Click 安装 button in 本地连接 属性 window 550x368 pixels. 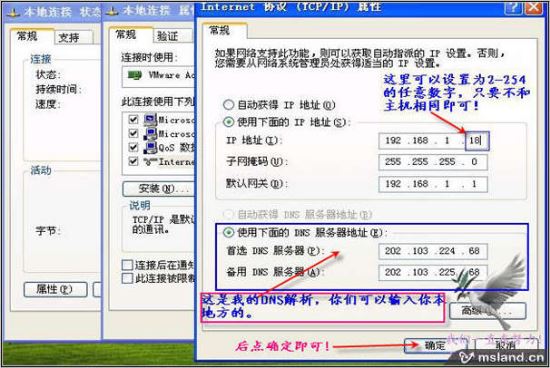point(159,189)
